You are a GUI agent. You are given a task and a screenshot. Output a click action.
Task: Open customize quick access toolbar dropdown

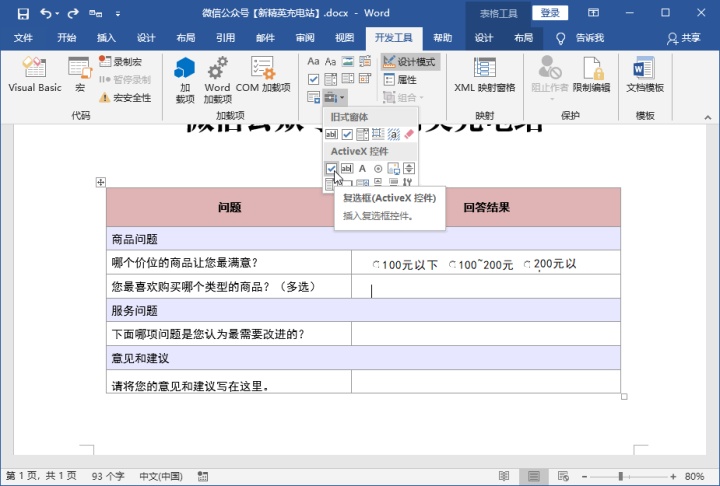(118, 14)
